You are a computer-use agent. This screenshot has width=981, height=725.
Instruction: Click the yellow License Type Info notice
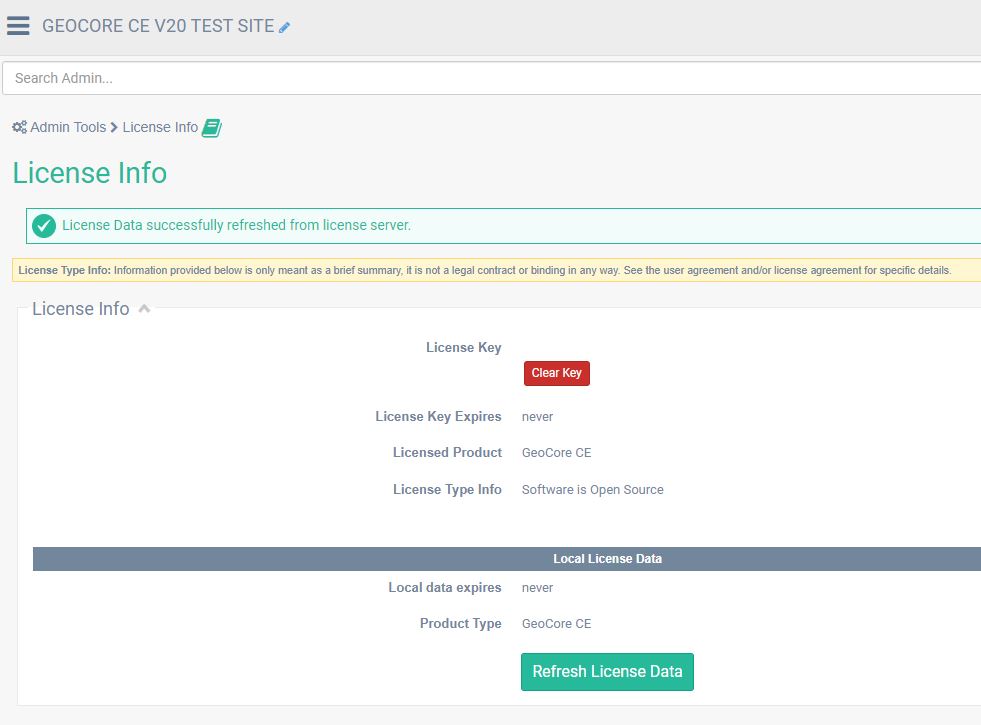tap(497, 270)
